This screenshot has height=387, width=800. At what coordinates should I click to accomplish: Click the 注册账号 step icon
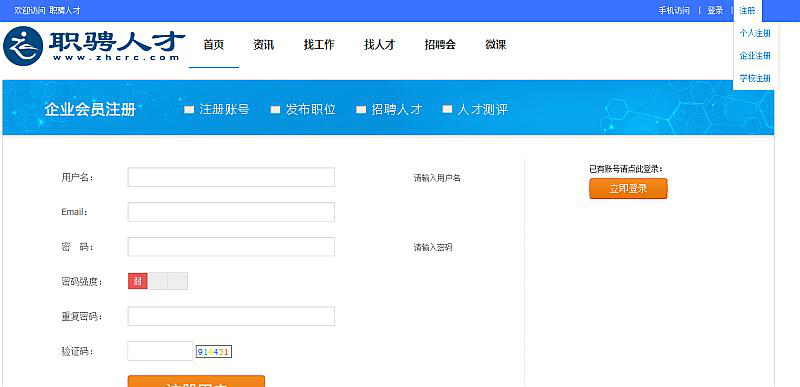(x=189, y=110)
